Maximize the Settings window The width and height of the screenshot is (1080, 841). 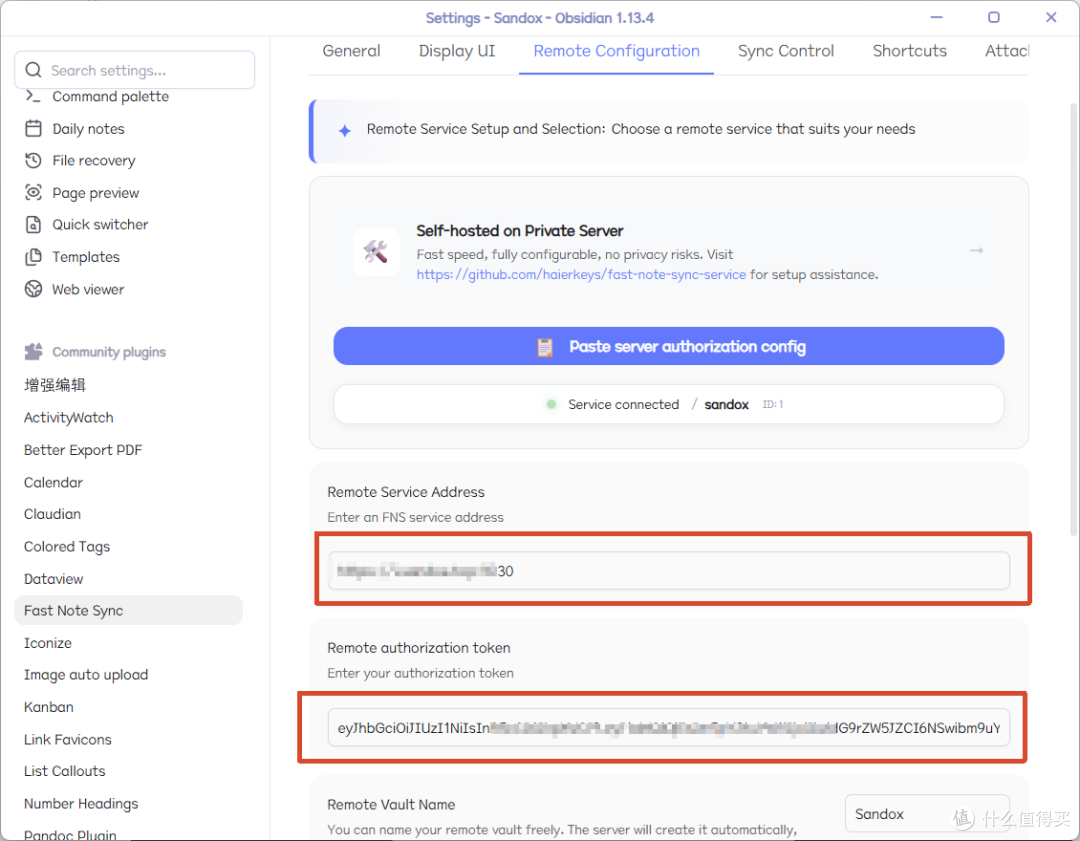[993, 17]
